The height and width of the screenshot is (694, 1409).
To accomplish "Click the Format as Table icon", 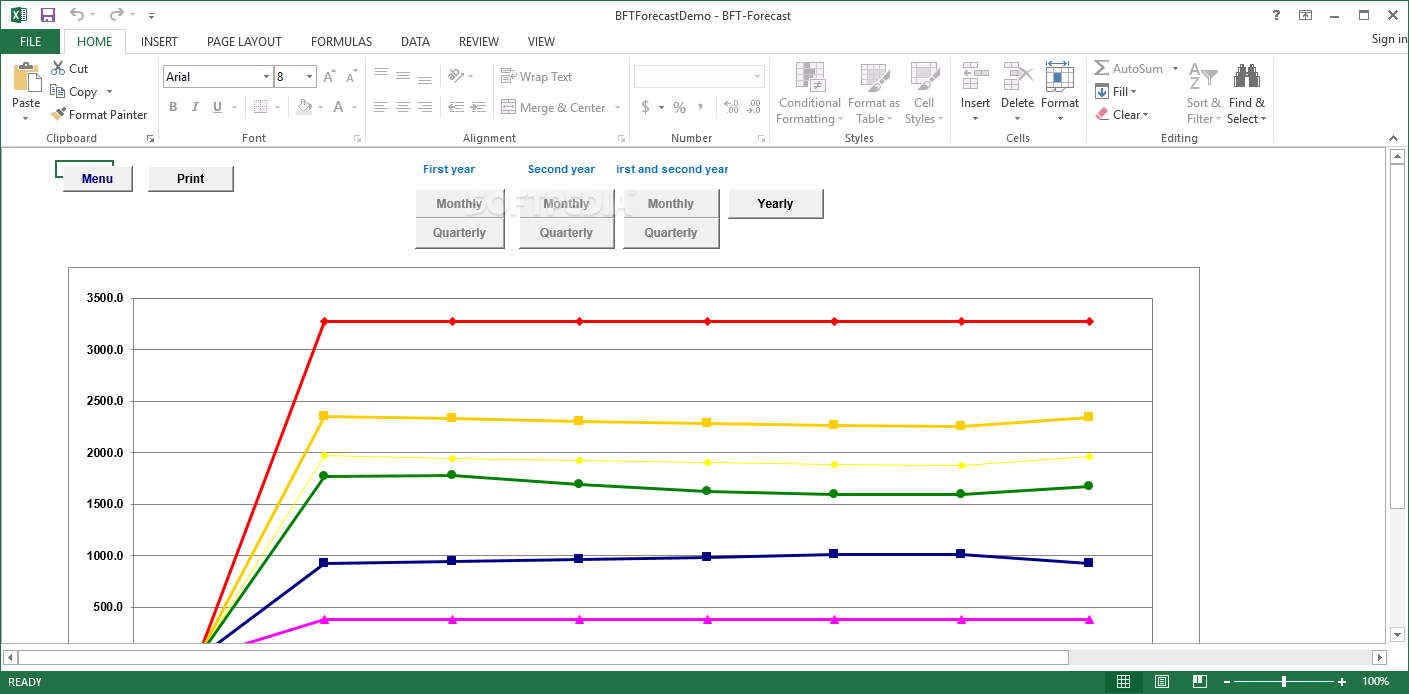I will pyautogui.click(x=875, y=78).
